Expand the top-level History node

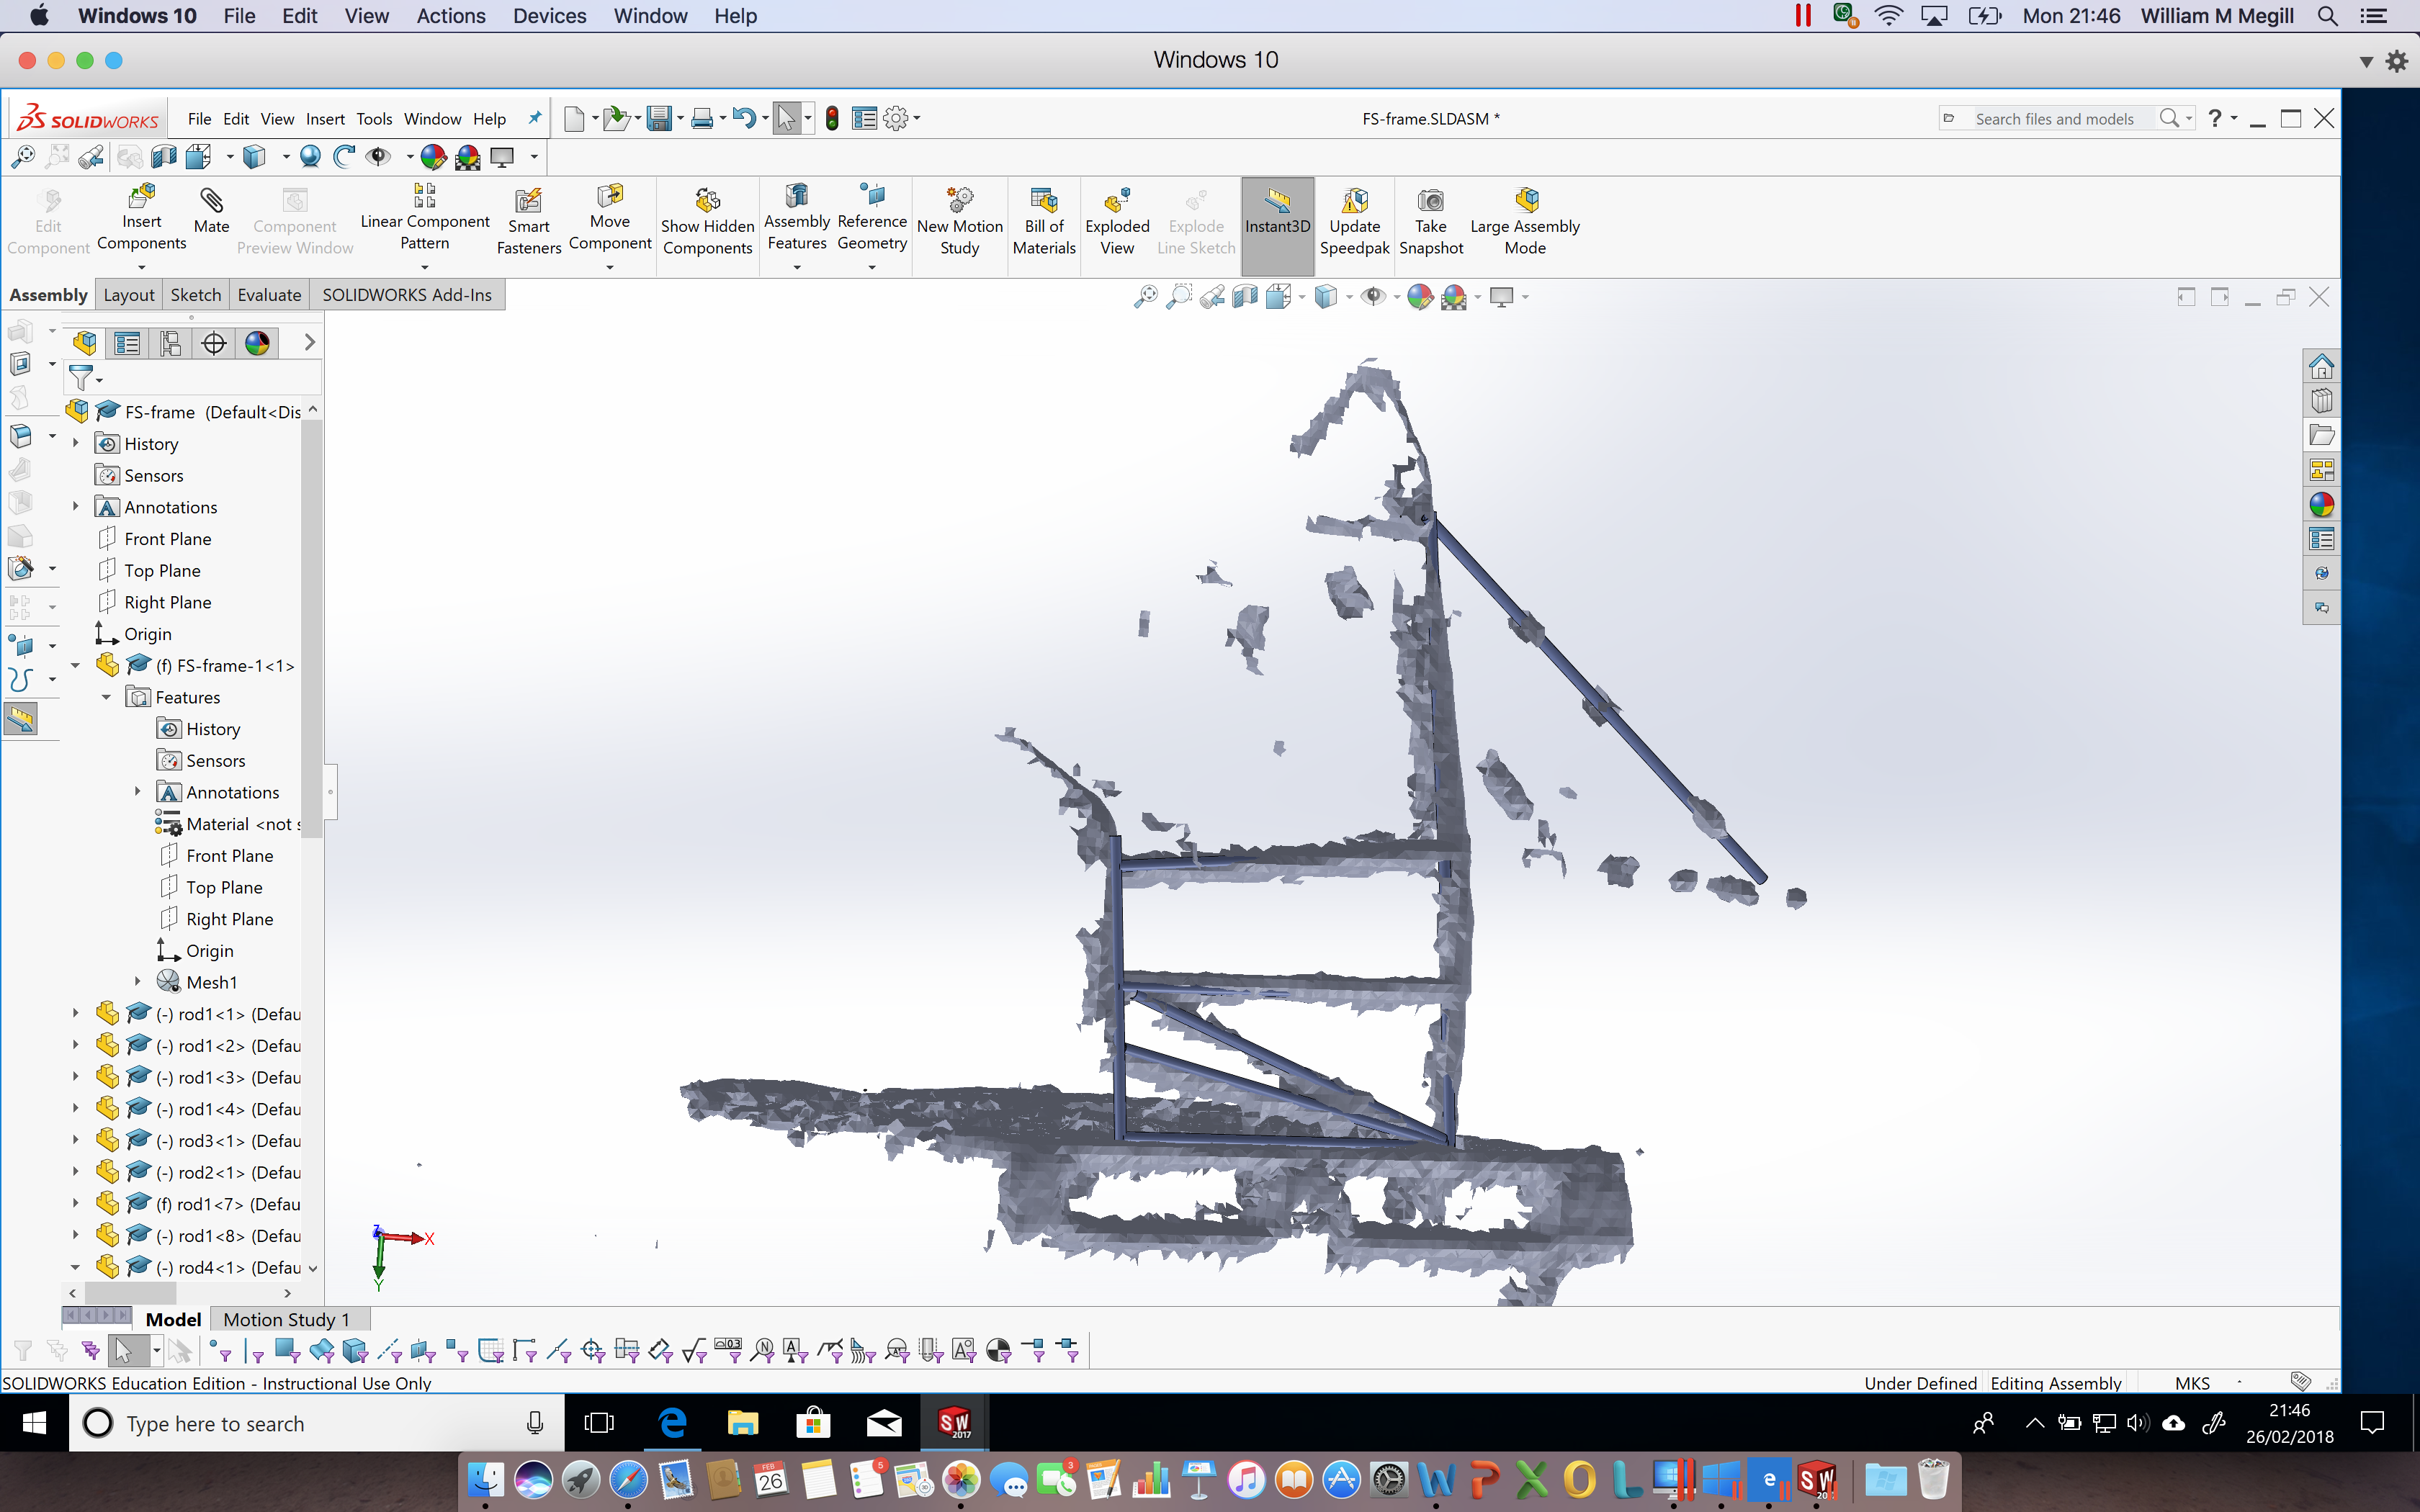[x=75, y=443]
